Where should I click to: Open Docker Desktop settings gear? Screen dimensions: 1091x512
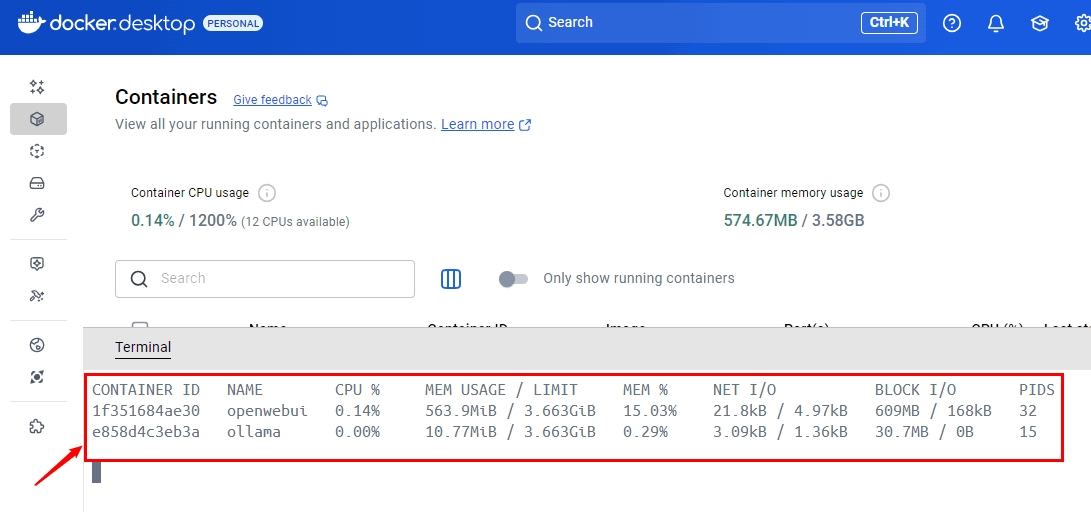coord(1082,23)
